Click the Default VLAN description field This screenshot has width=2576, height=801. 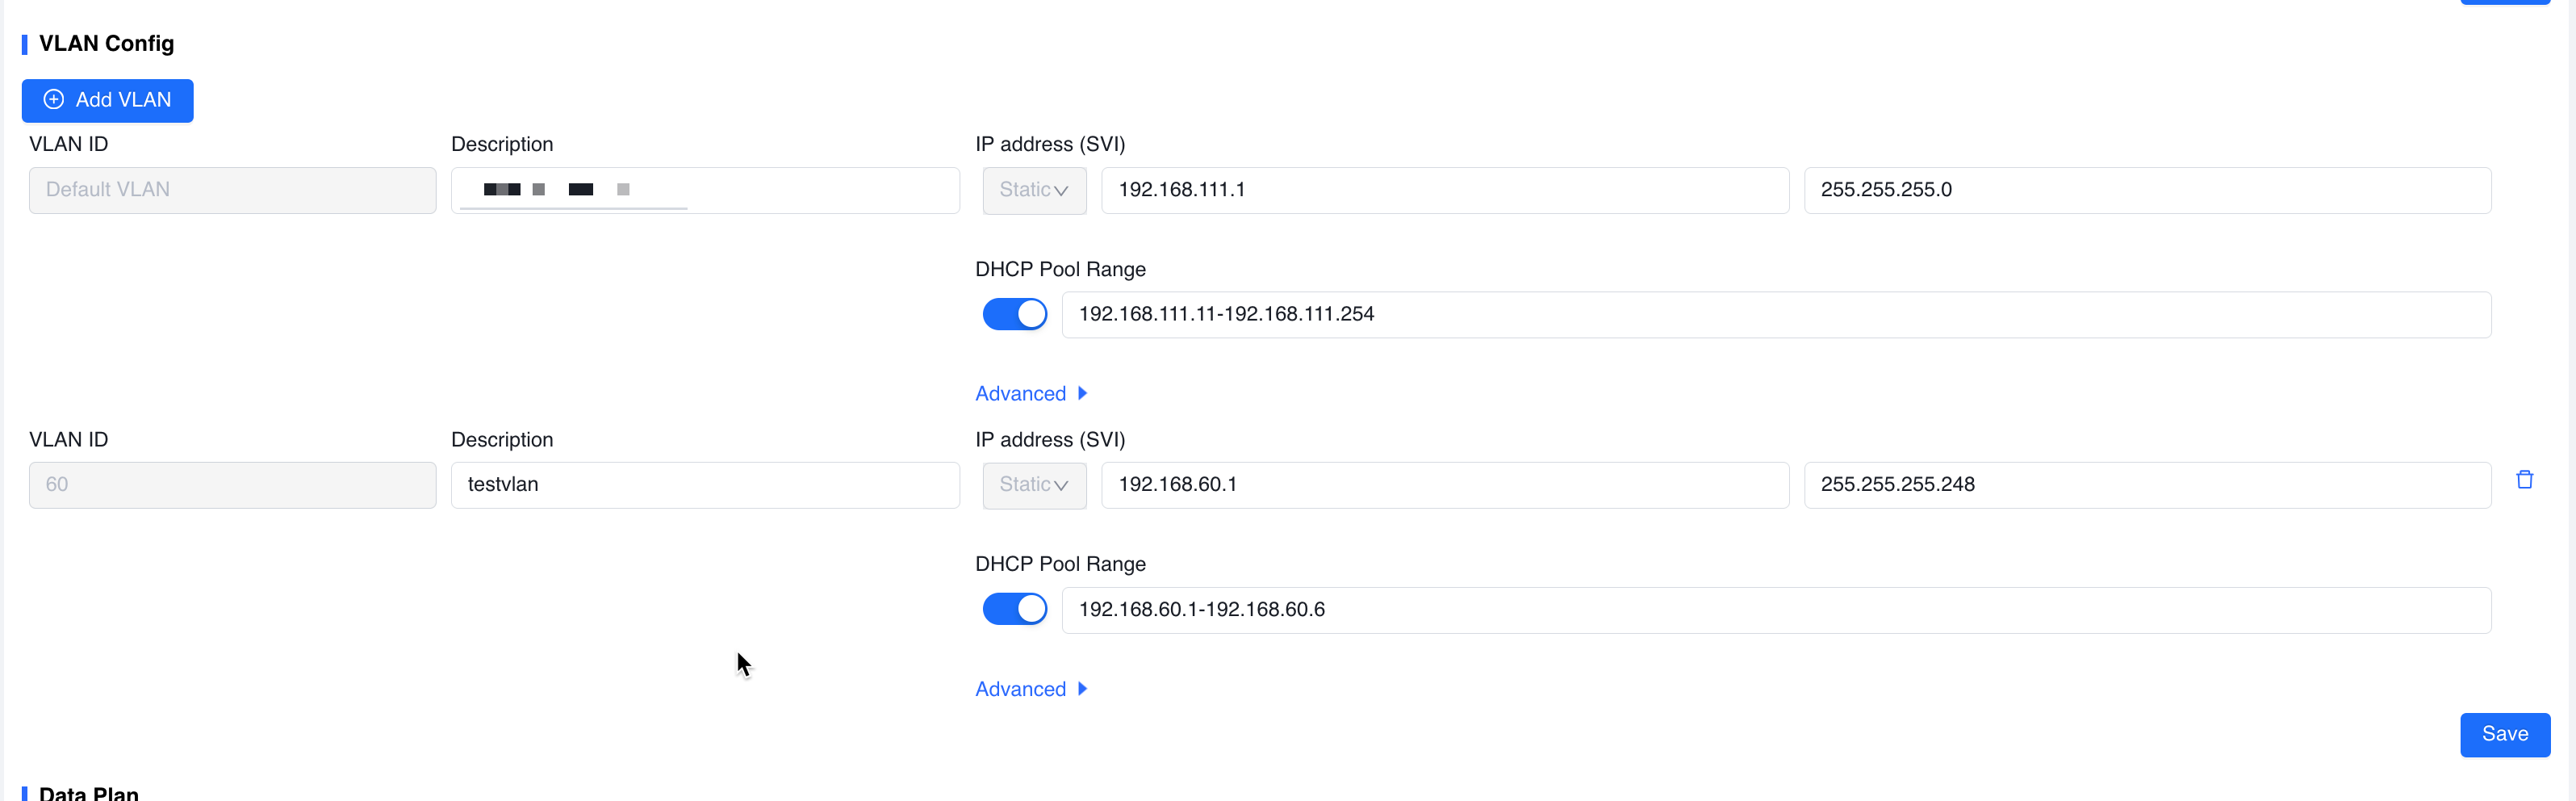(704, 190)
